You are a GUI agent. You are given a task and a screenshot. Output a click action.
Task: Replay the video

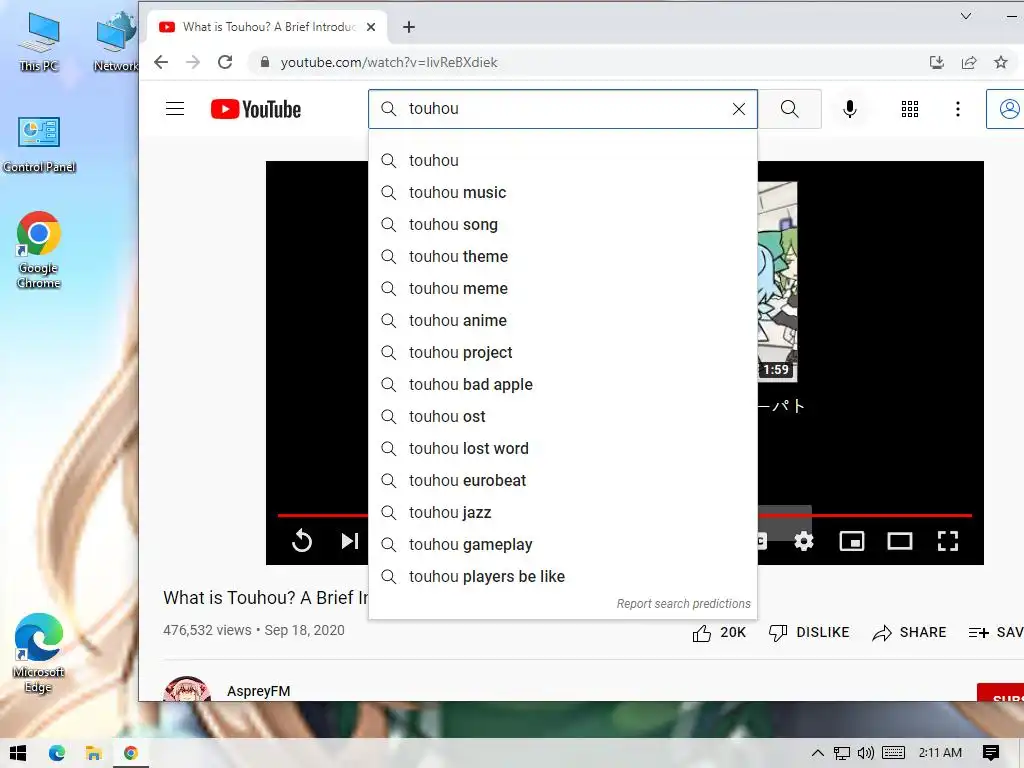click(x=302, y=541)
